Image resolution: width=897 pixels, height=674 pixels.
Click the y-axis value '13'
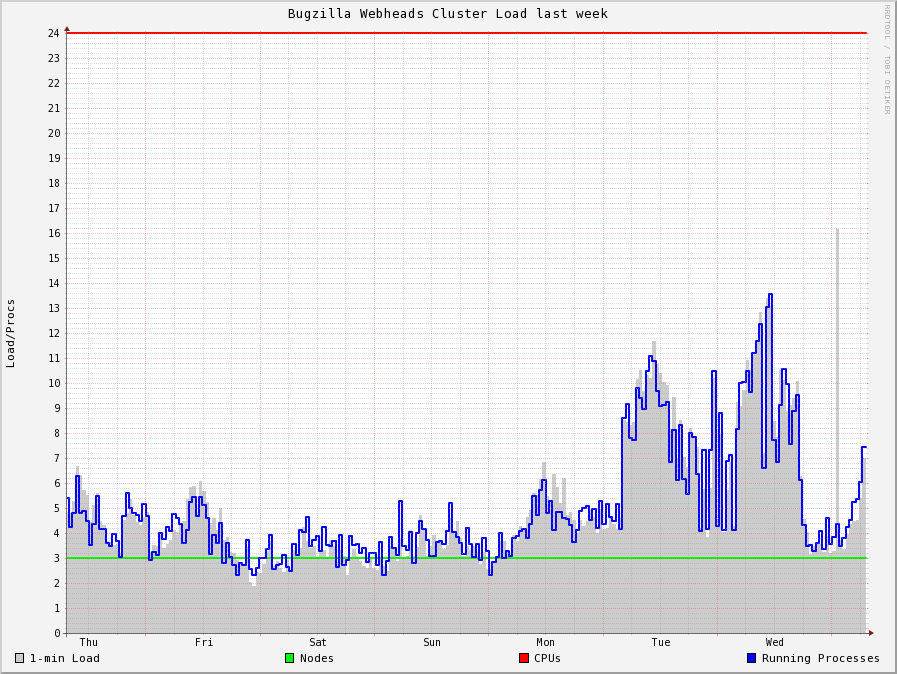click(54, 308)
